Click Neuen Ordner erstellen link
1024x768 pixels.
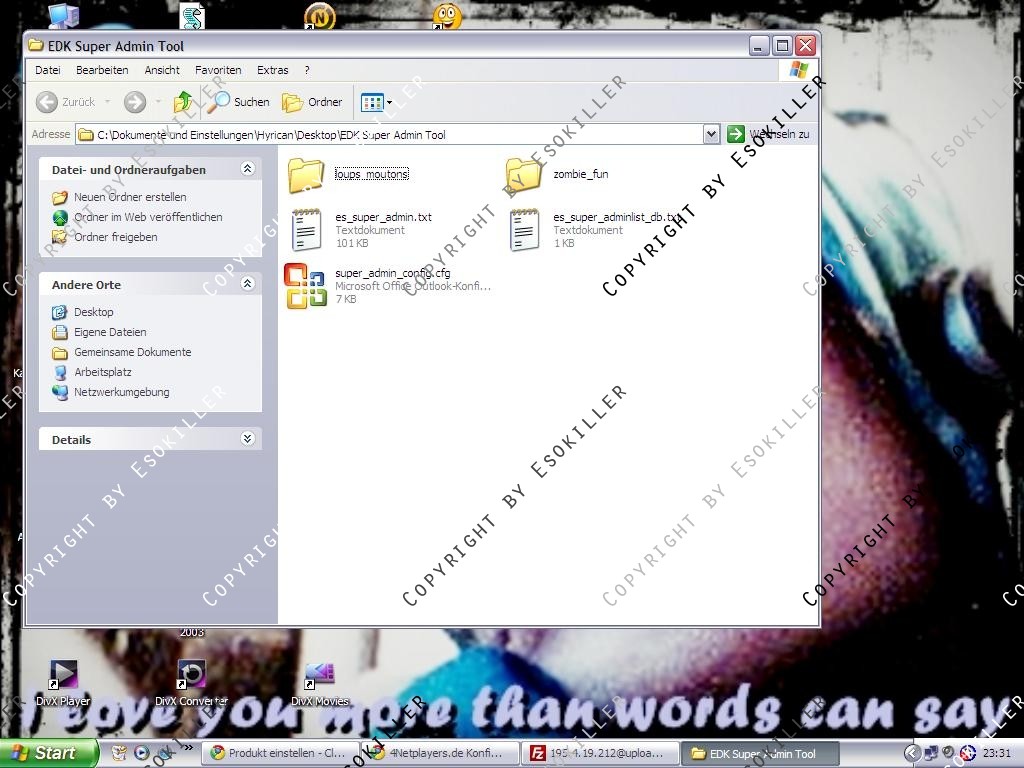(130, 197)
